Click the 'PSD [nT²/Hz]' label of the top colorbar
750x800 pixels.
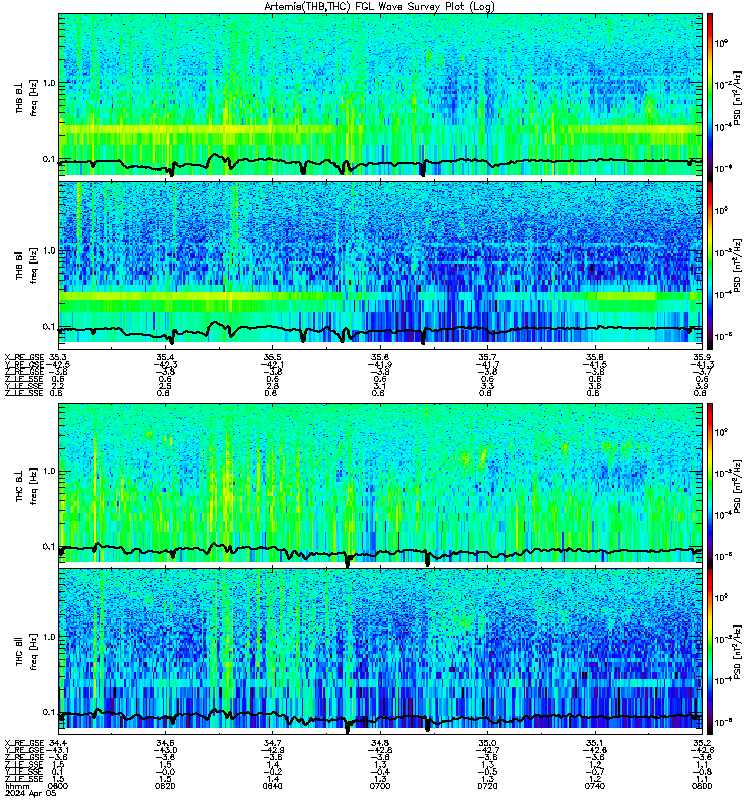[x=737, y=98]
